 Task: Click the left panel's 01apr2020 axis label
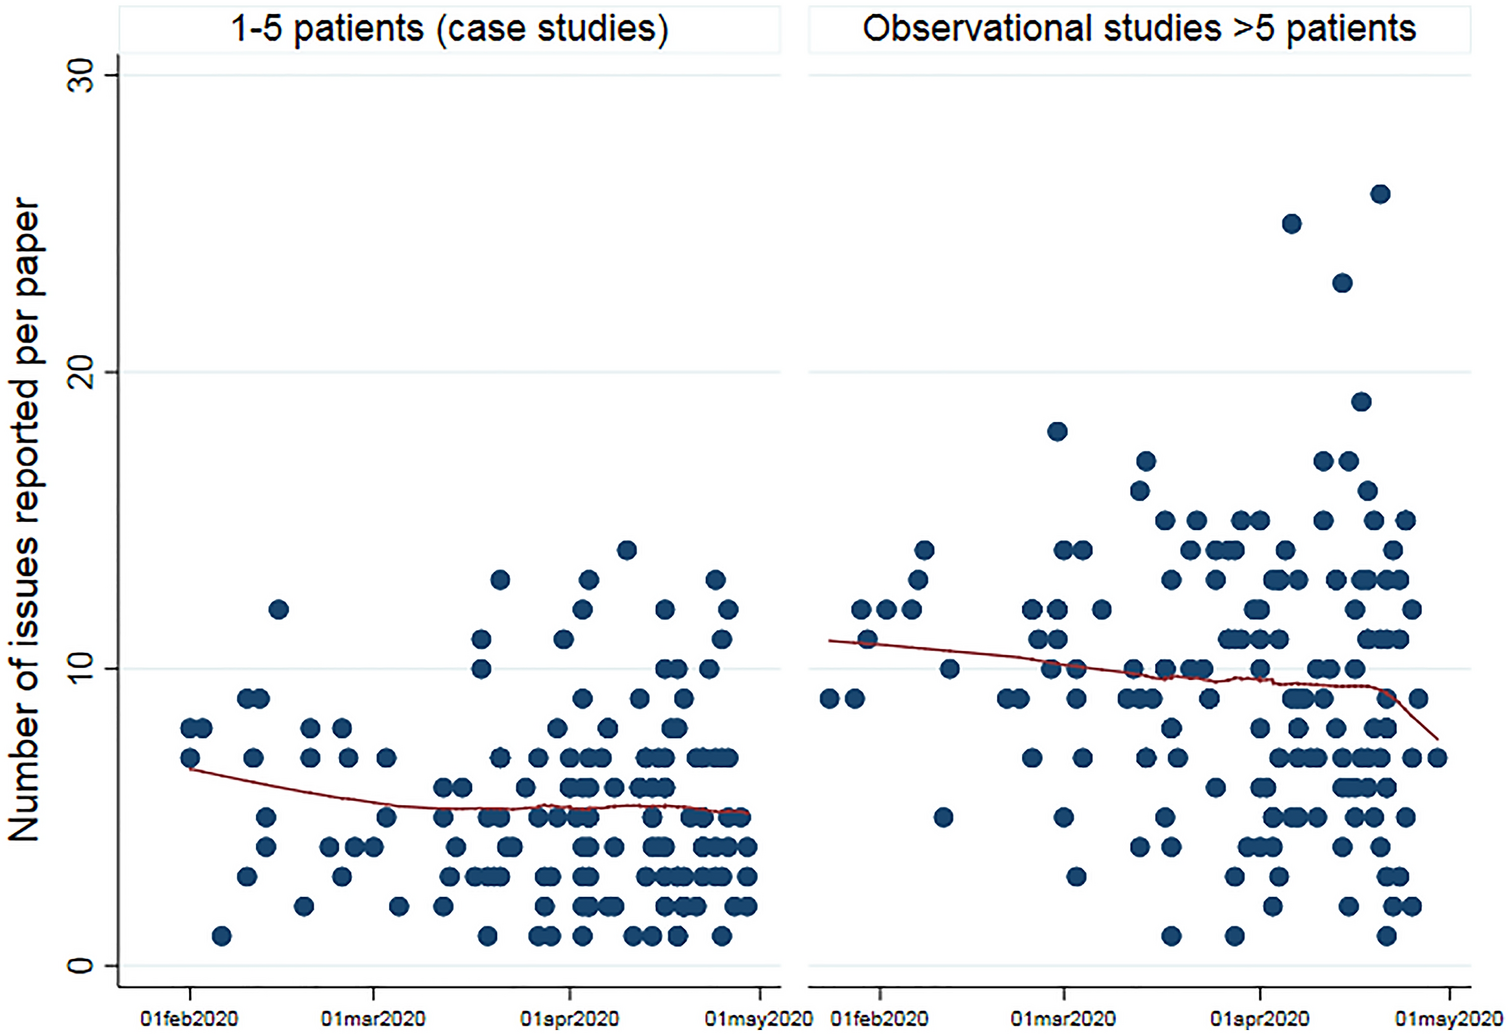coord(569,1019)
